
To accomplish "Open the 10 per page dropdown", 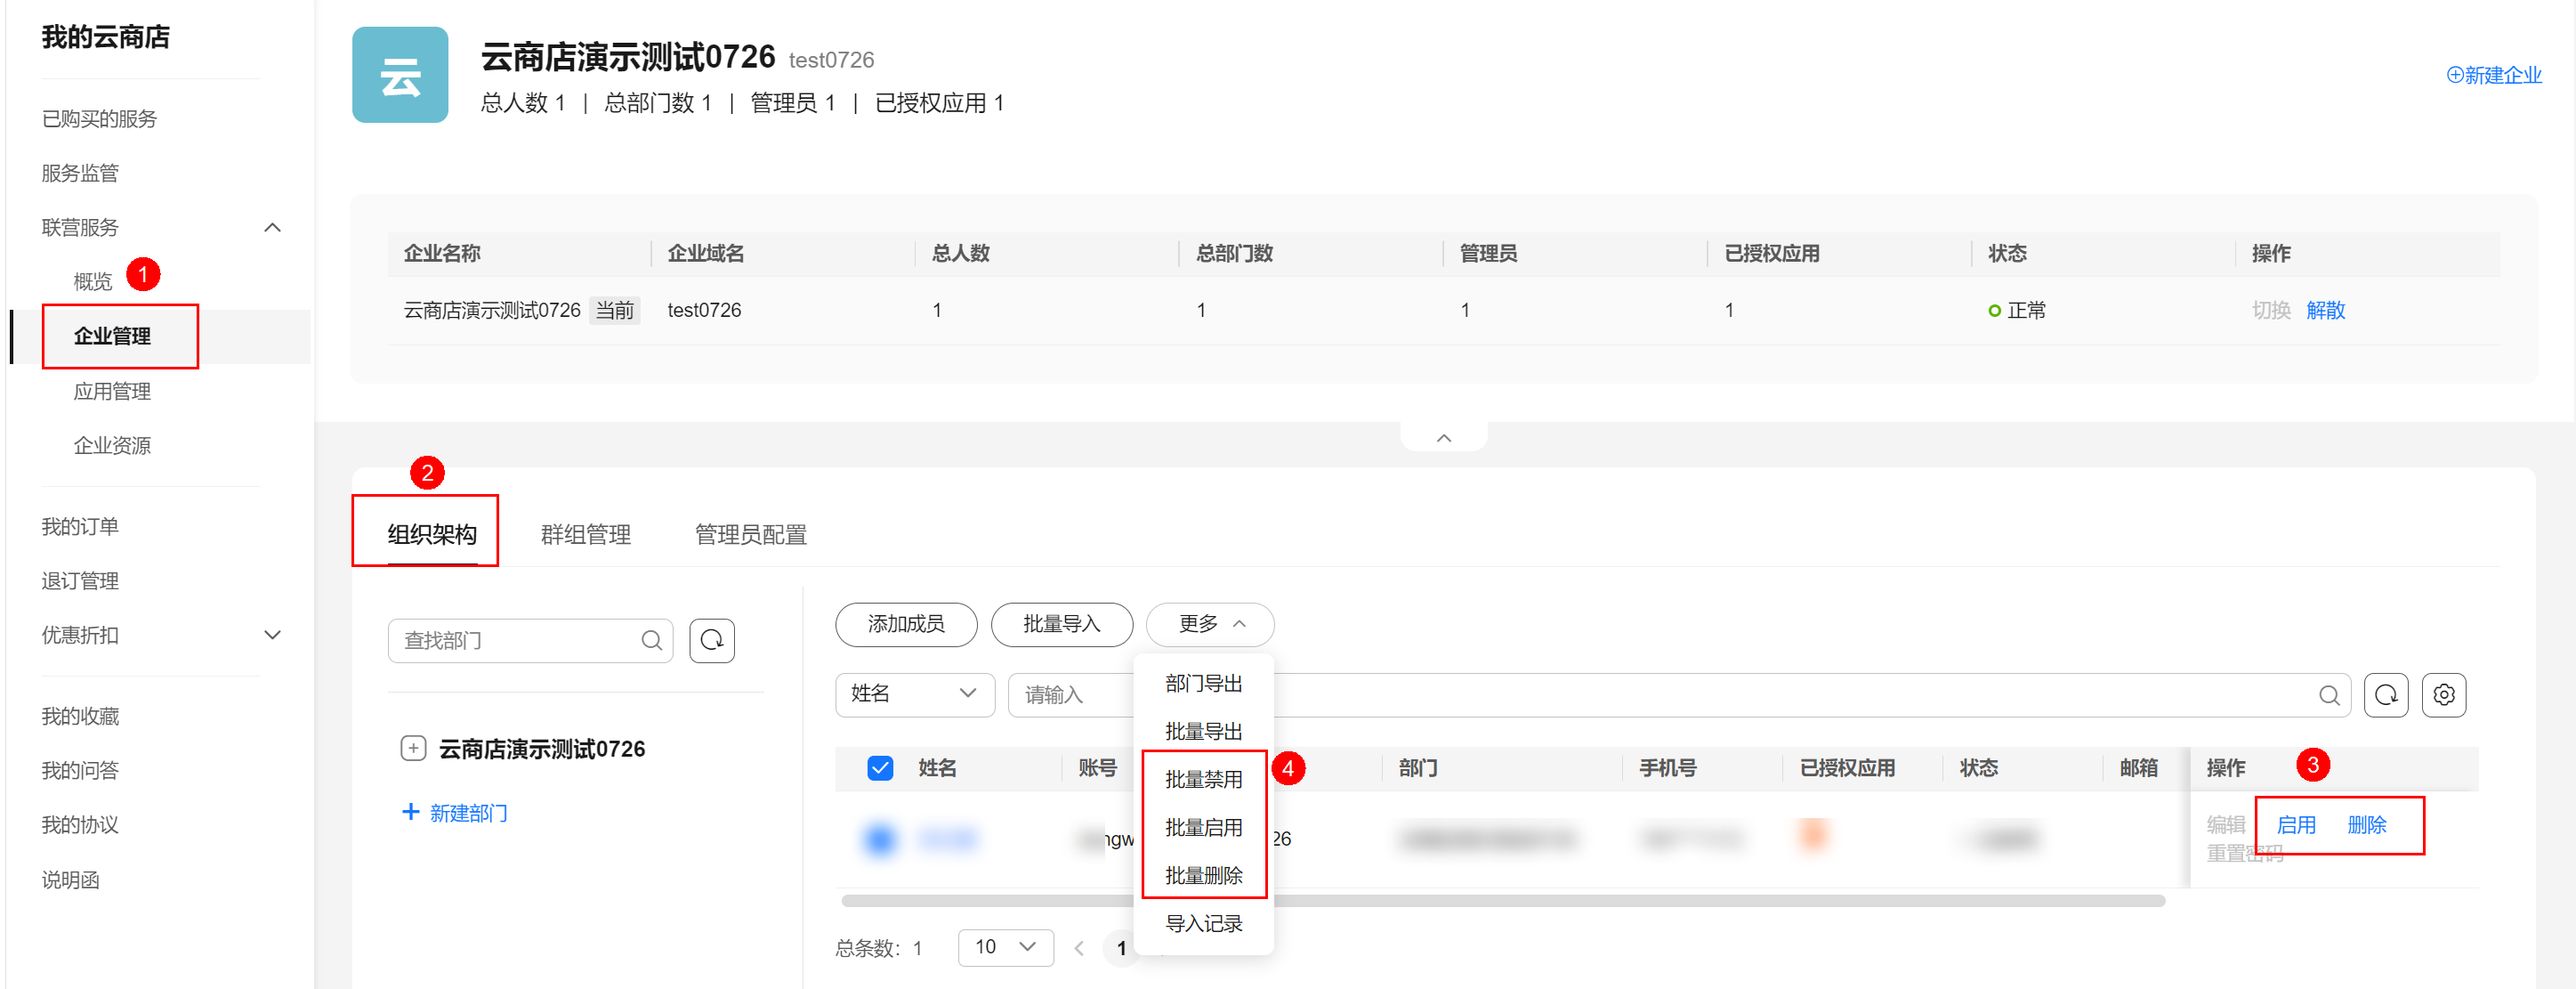I will pyautogui.click(x=1005, y=946).
